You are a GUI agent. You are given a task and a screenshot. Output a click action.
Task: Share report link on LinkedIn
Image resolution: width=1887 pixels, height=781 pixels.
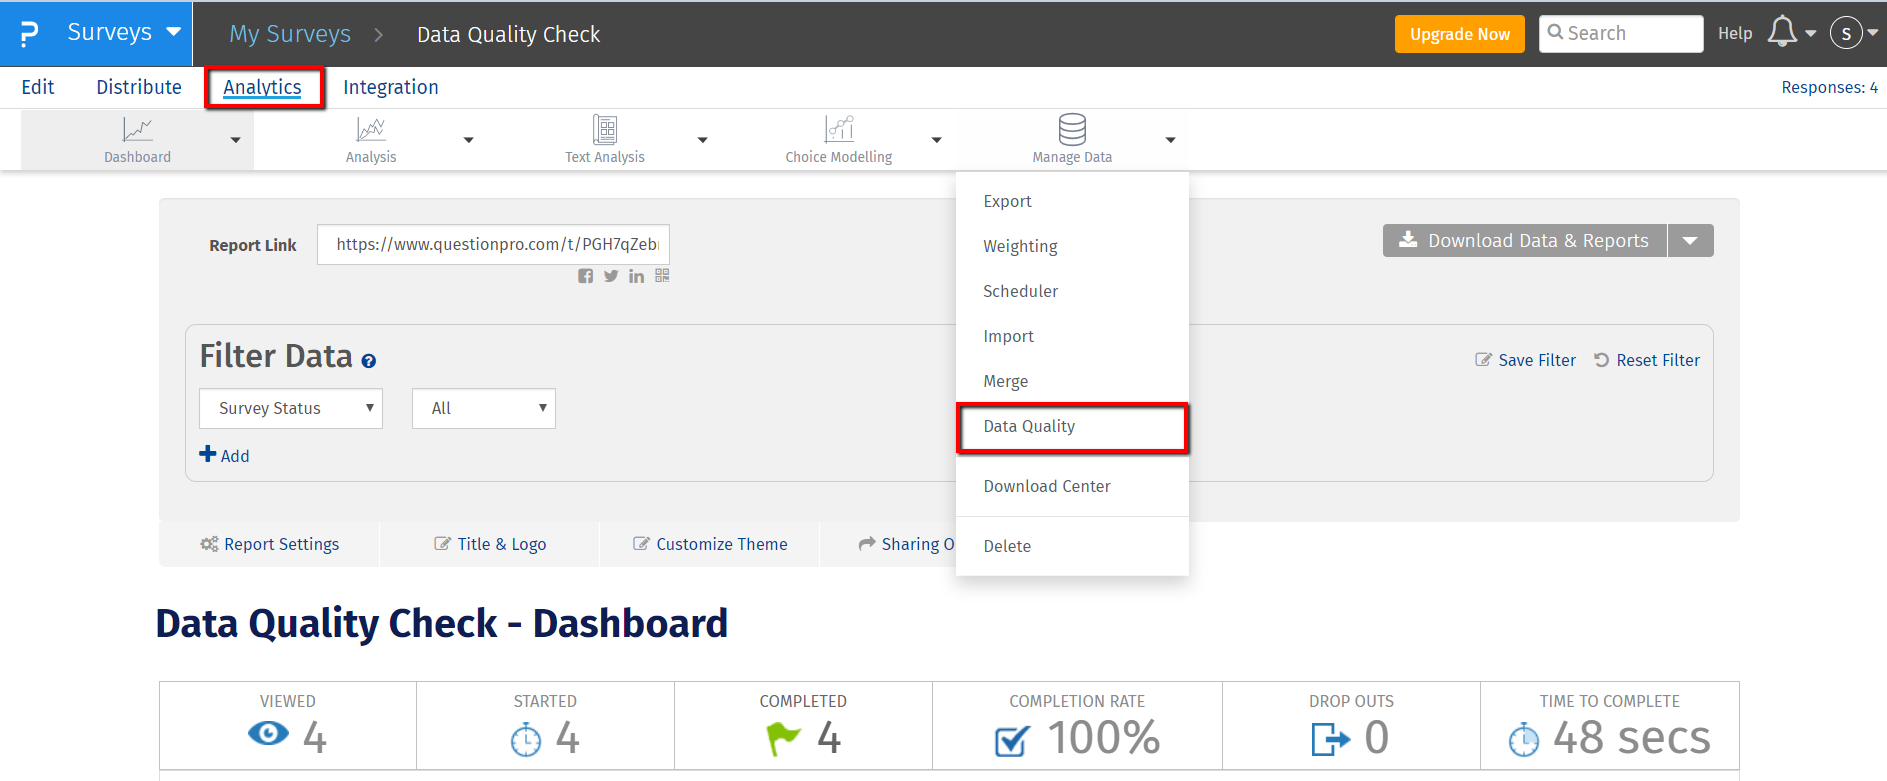(x=636, y=276)
